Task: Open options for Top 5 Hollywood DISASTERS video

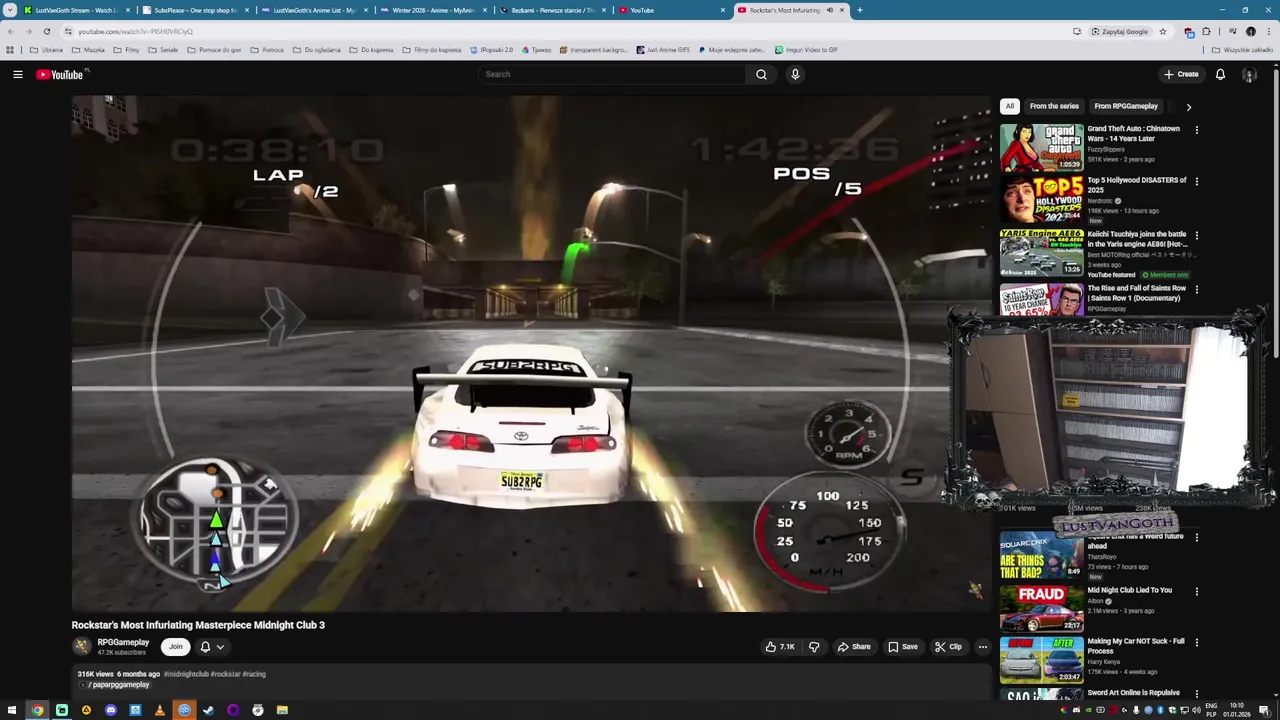Action: [x=1196, y=181]
